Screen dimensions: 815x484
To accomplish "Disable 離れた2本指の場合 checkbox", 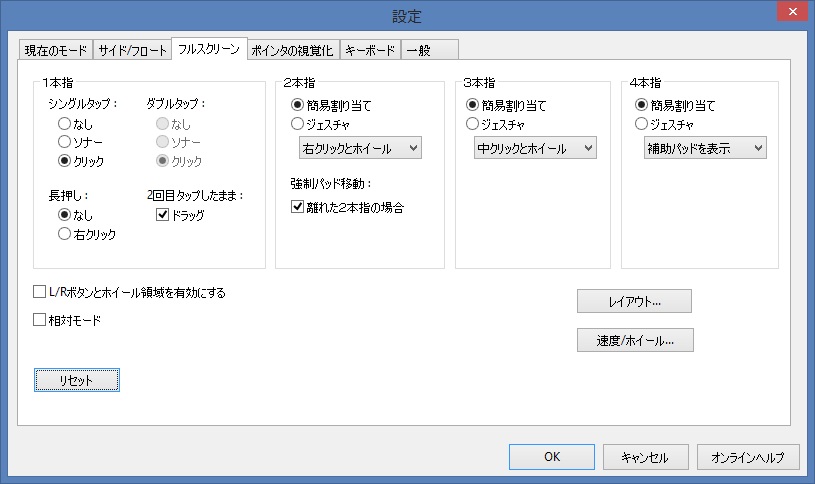I will pos(297,207).
